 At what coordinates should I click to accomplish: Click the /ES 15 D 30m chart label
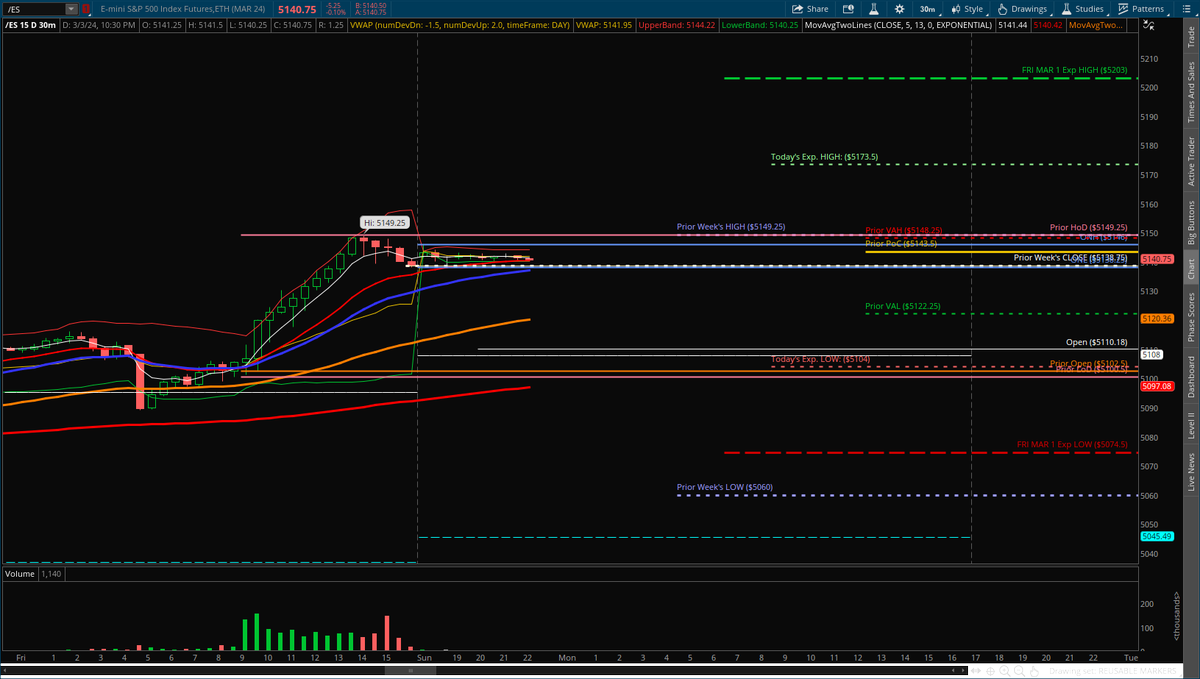[30, 25]
